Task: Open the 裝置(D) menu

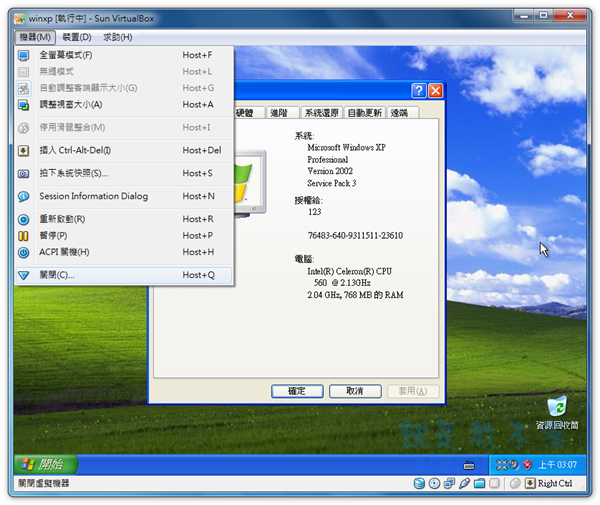Action: click(77, 37)
